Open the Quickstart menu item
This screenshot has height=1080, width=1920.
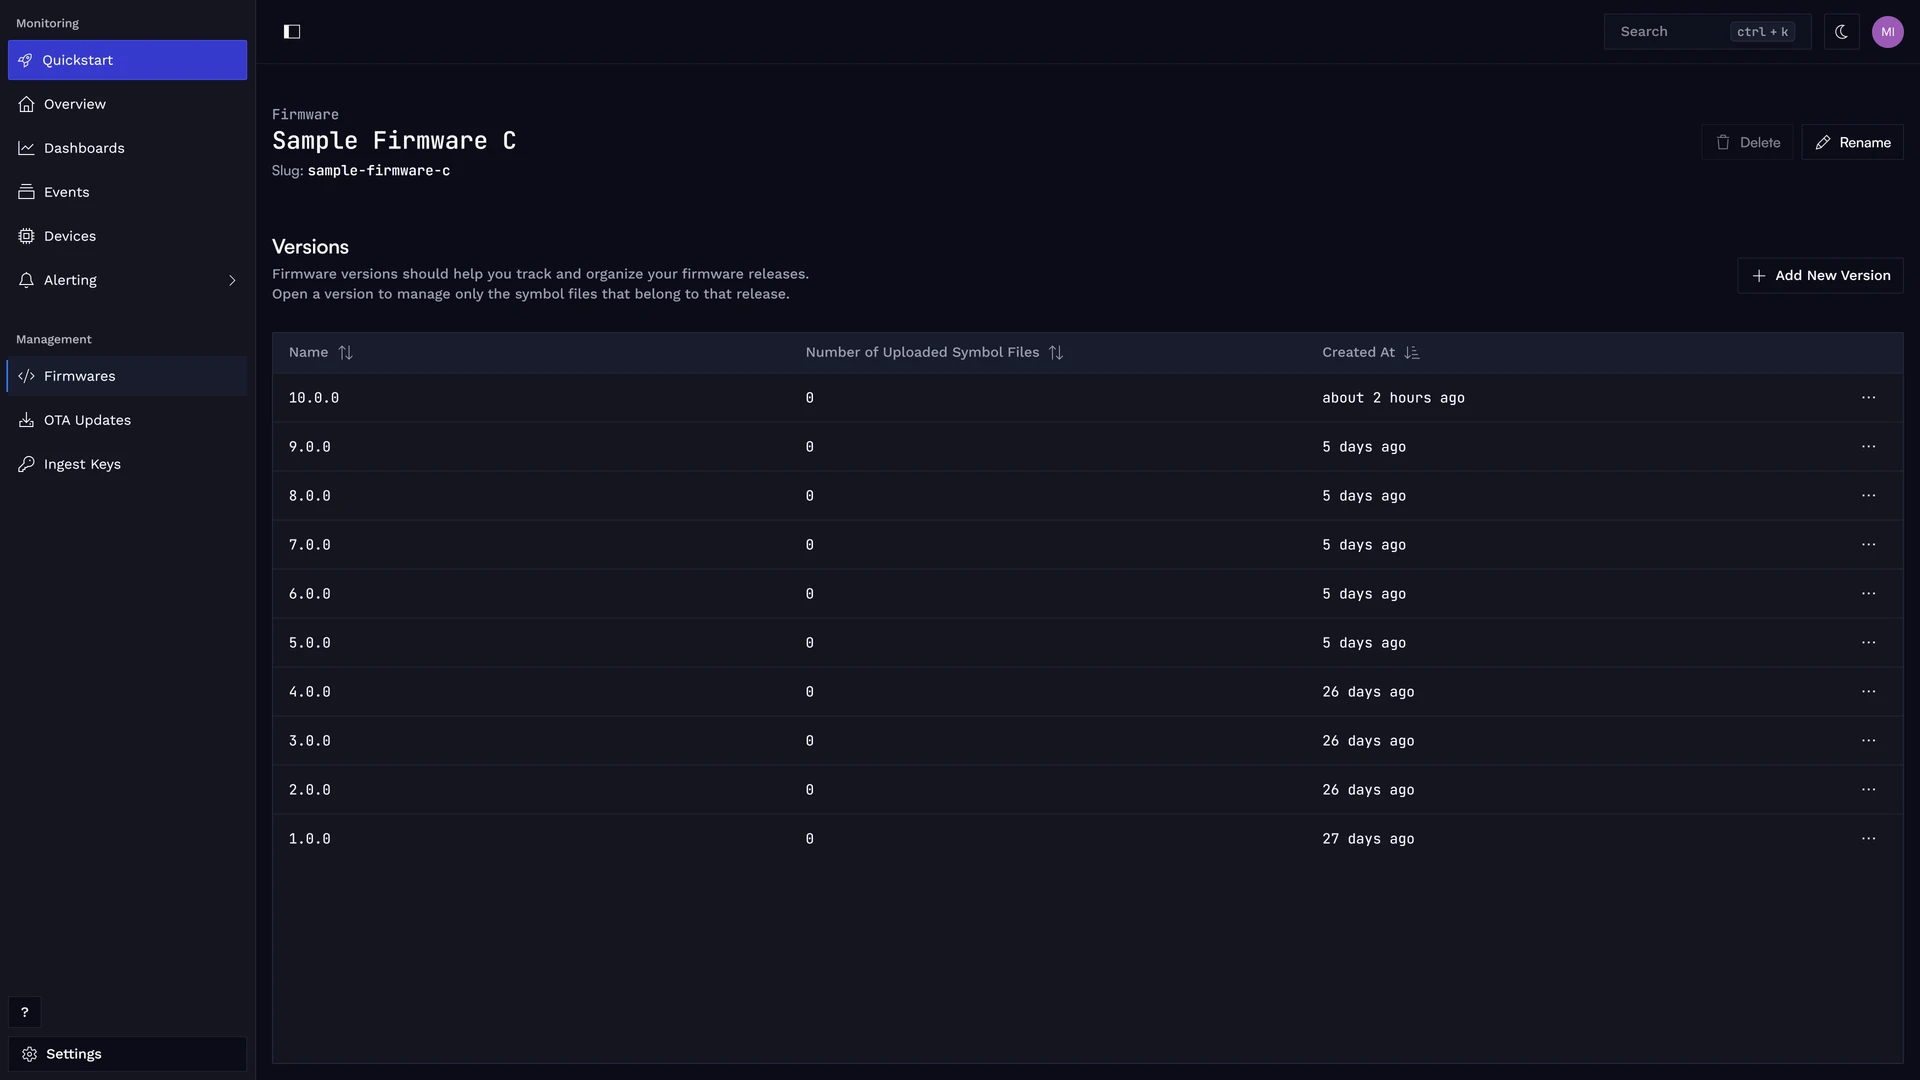coord(127,60)
